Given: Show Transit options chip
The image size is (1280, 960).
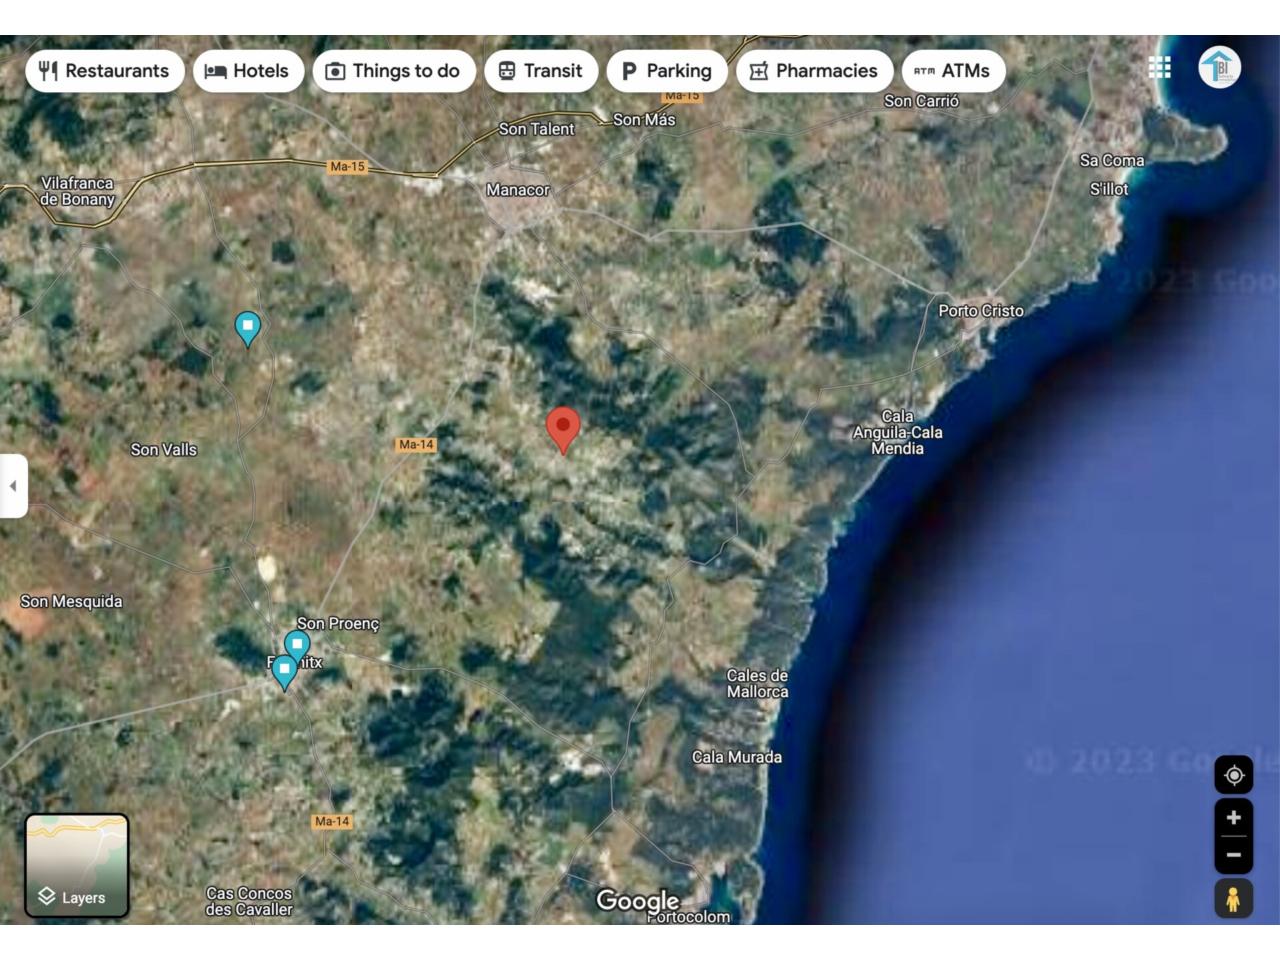Looking at the screenshot, I should pyautogui.click(x=541, y=71).
